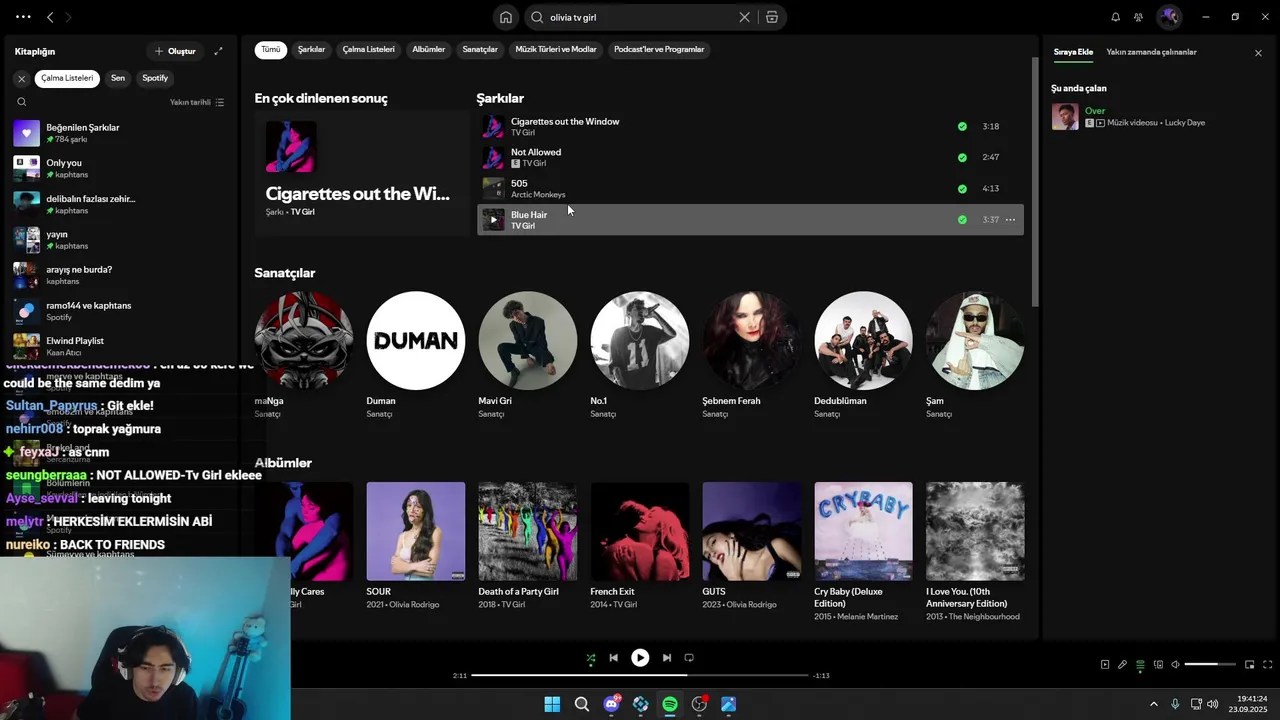
Task: Toggle the queue panel icon
Action: click(1140, 665)
